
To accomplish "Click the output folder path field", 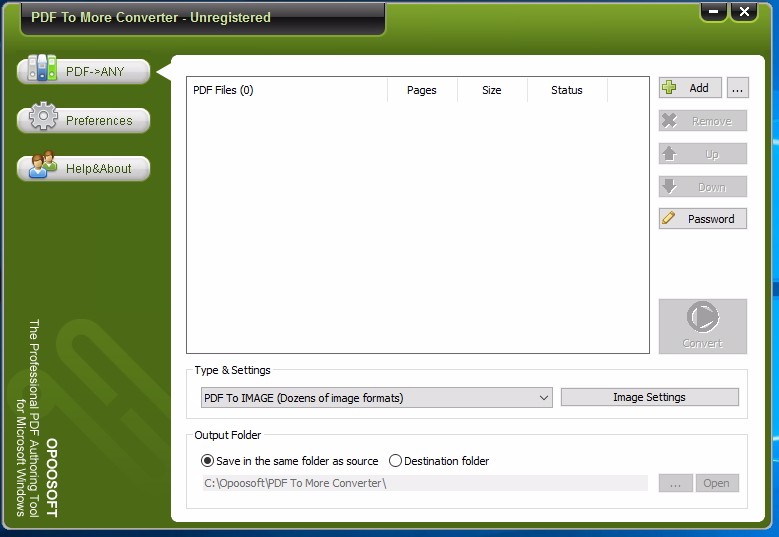I will [425, 483].
